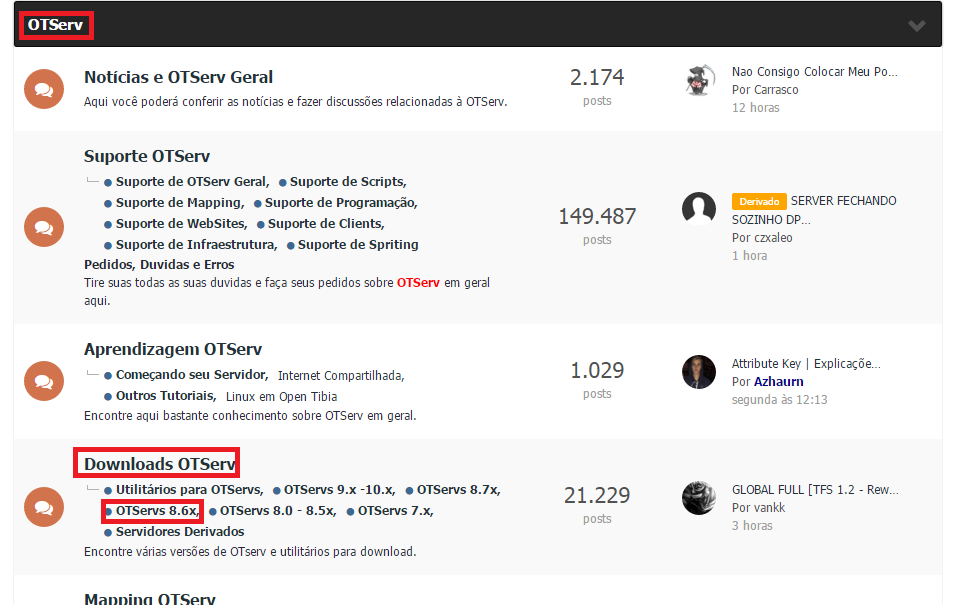Open the Notícias e OTServ Geral forum
The width and height of the screenshot is (959, 605).
point(179,78)
